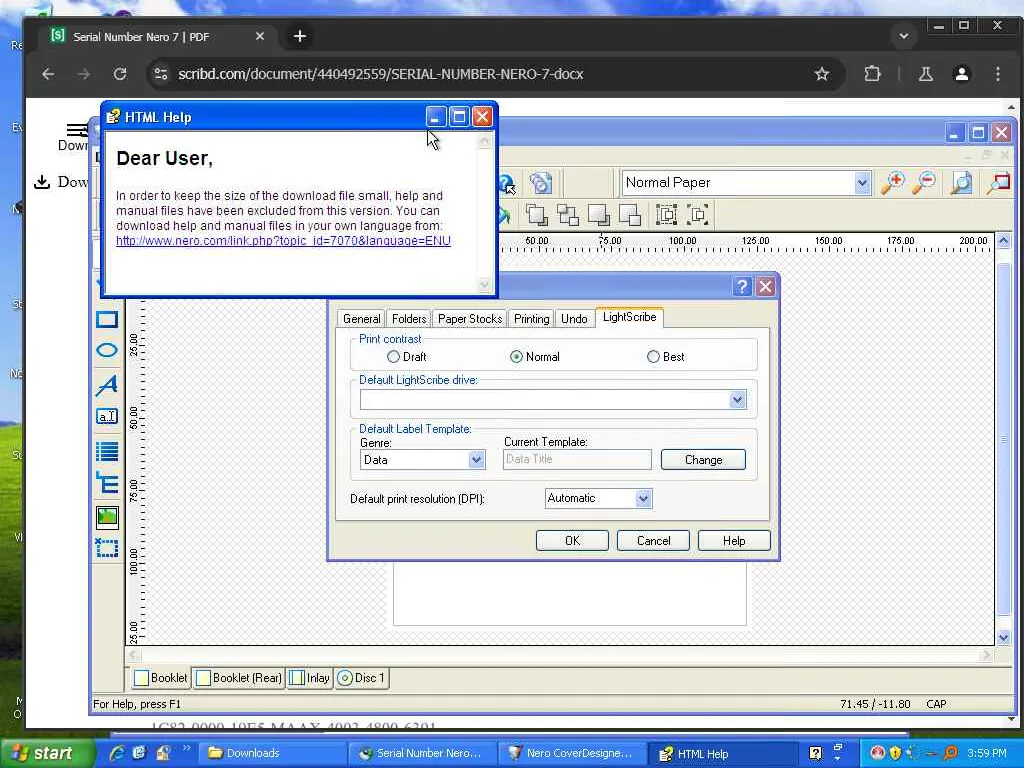Switch to Nero CoverDesigner taskbar button
The height and width of the screenshot is (768, 1024).
tap(571, 754)
